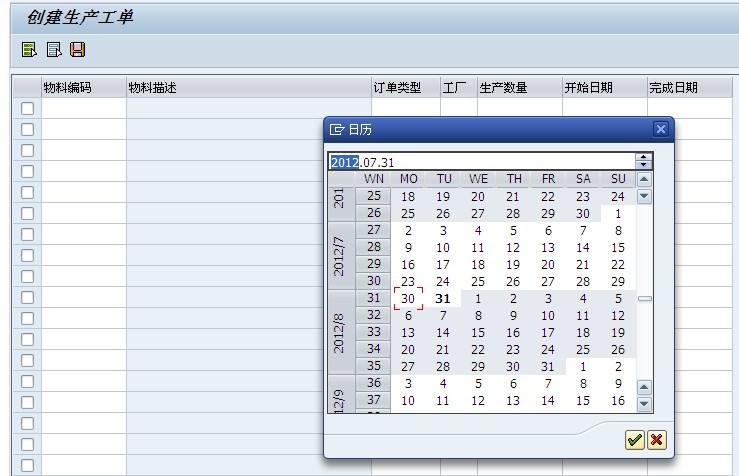The width and height of the screenshot is (739, 476).
Task: Tick the checkbox of the second table row
Action: point(27,129)
